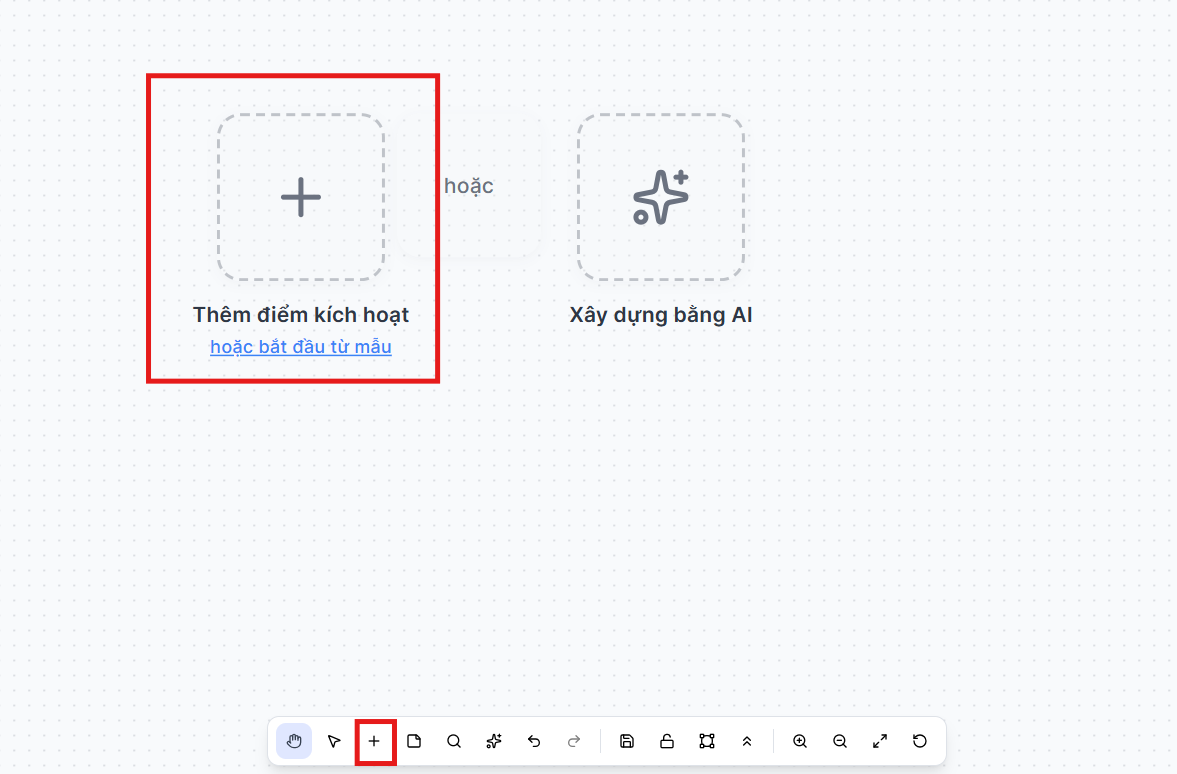1177x774 pixels.
Task: Activate the pointer selection tool
Action: (334, 741)
